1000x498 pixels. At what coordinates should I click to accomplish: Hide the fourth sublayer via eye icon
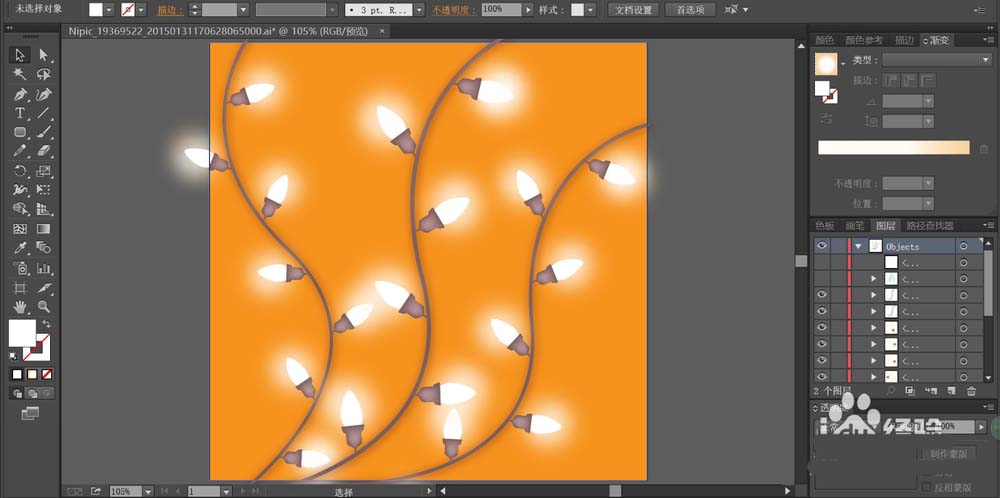(821, 311)
